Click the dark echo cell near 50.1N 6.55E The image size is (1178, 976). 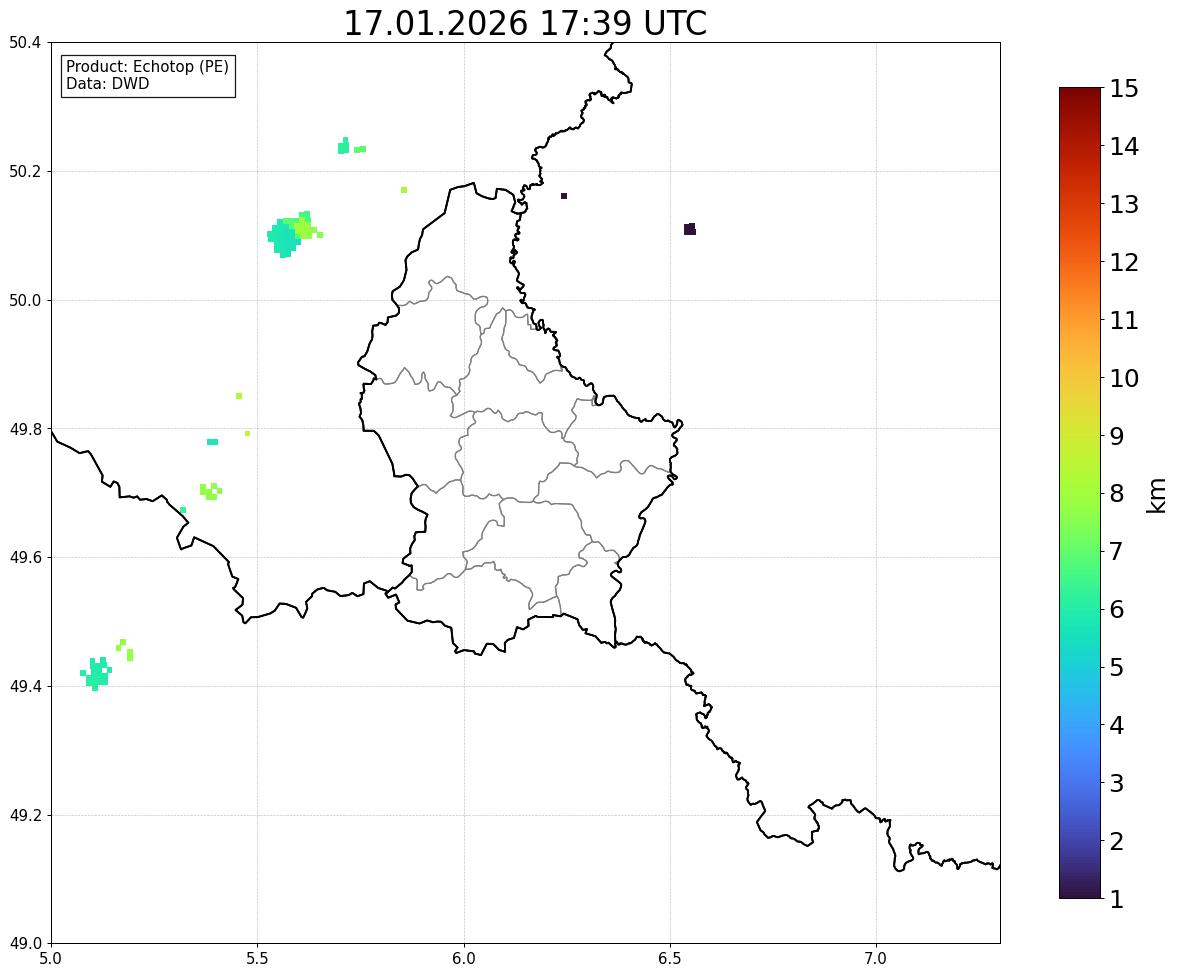(x=690, y=229)
